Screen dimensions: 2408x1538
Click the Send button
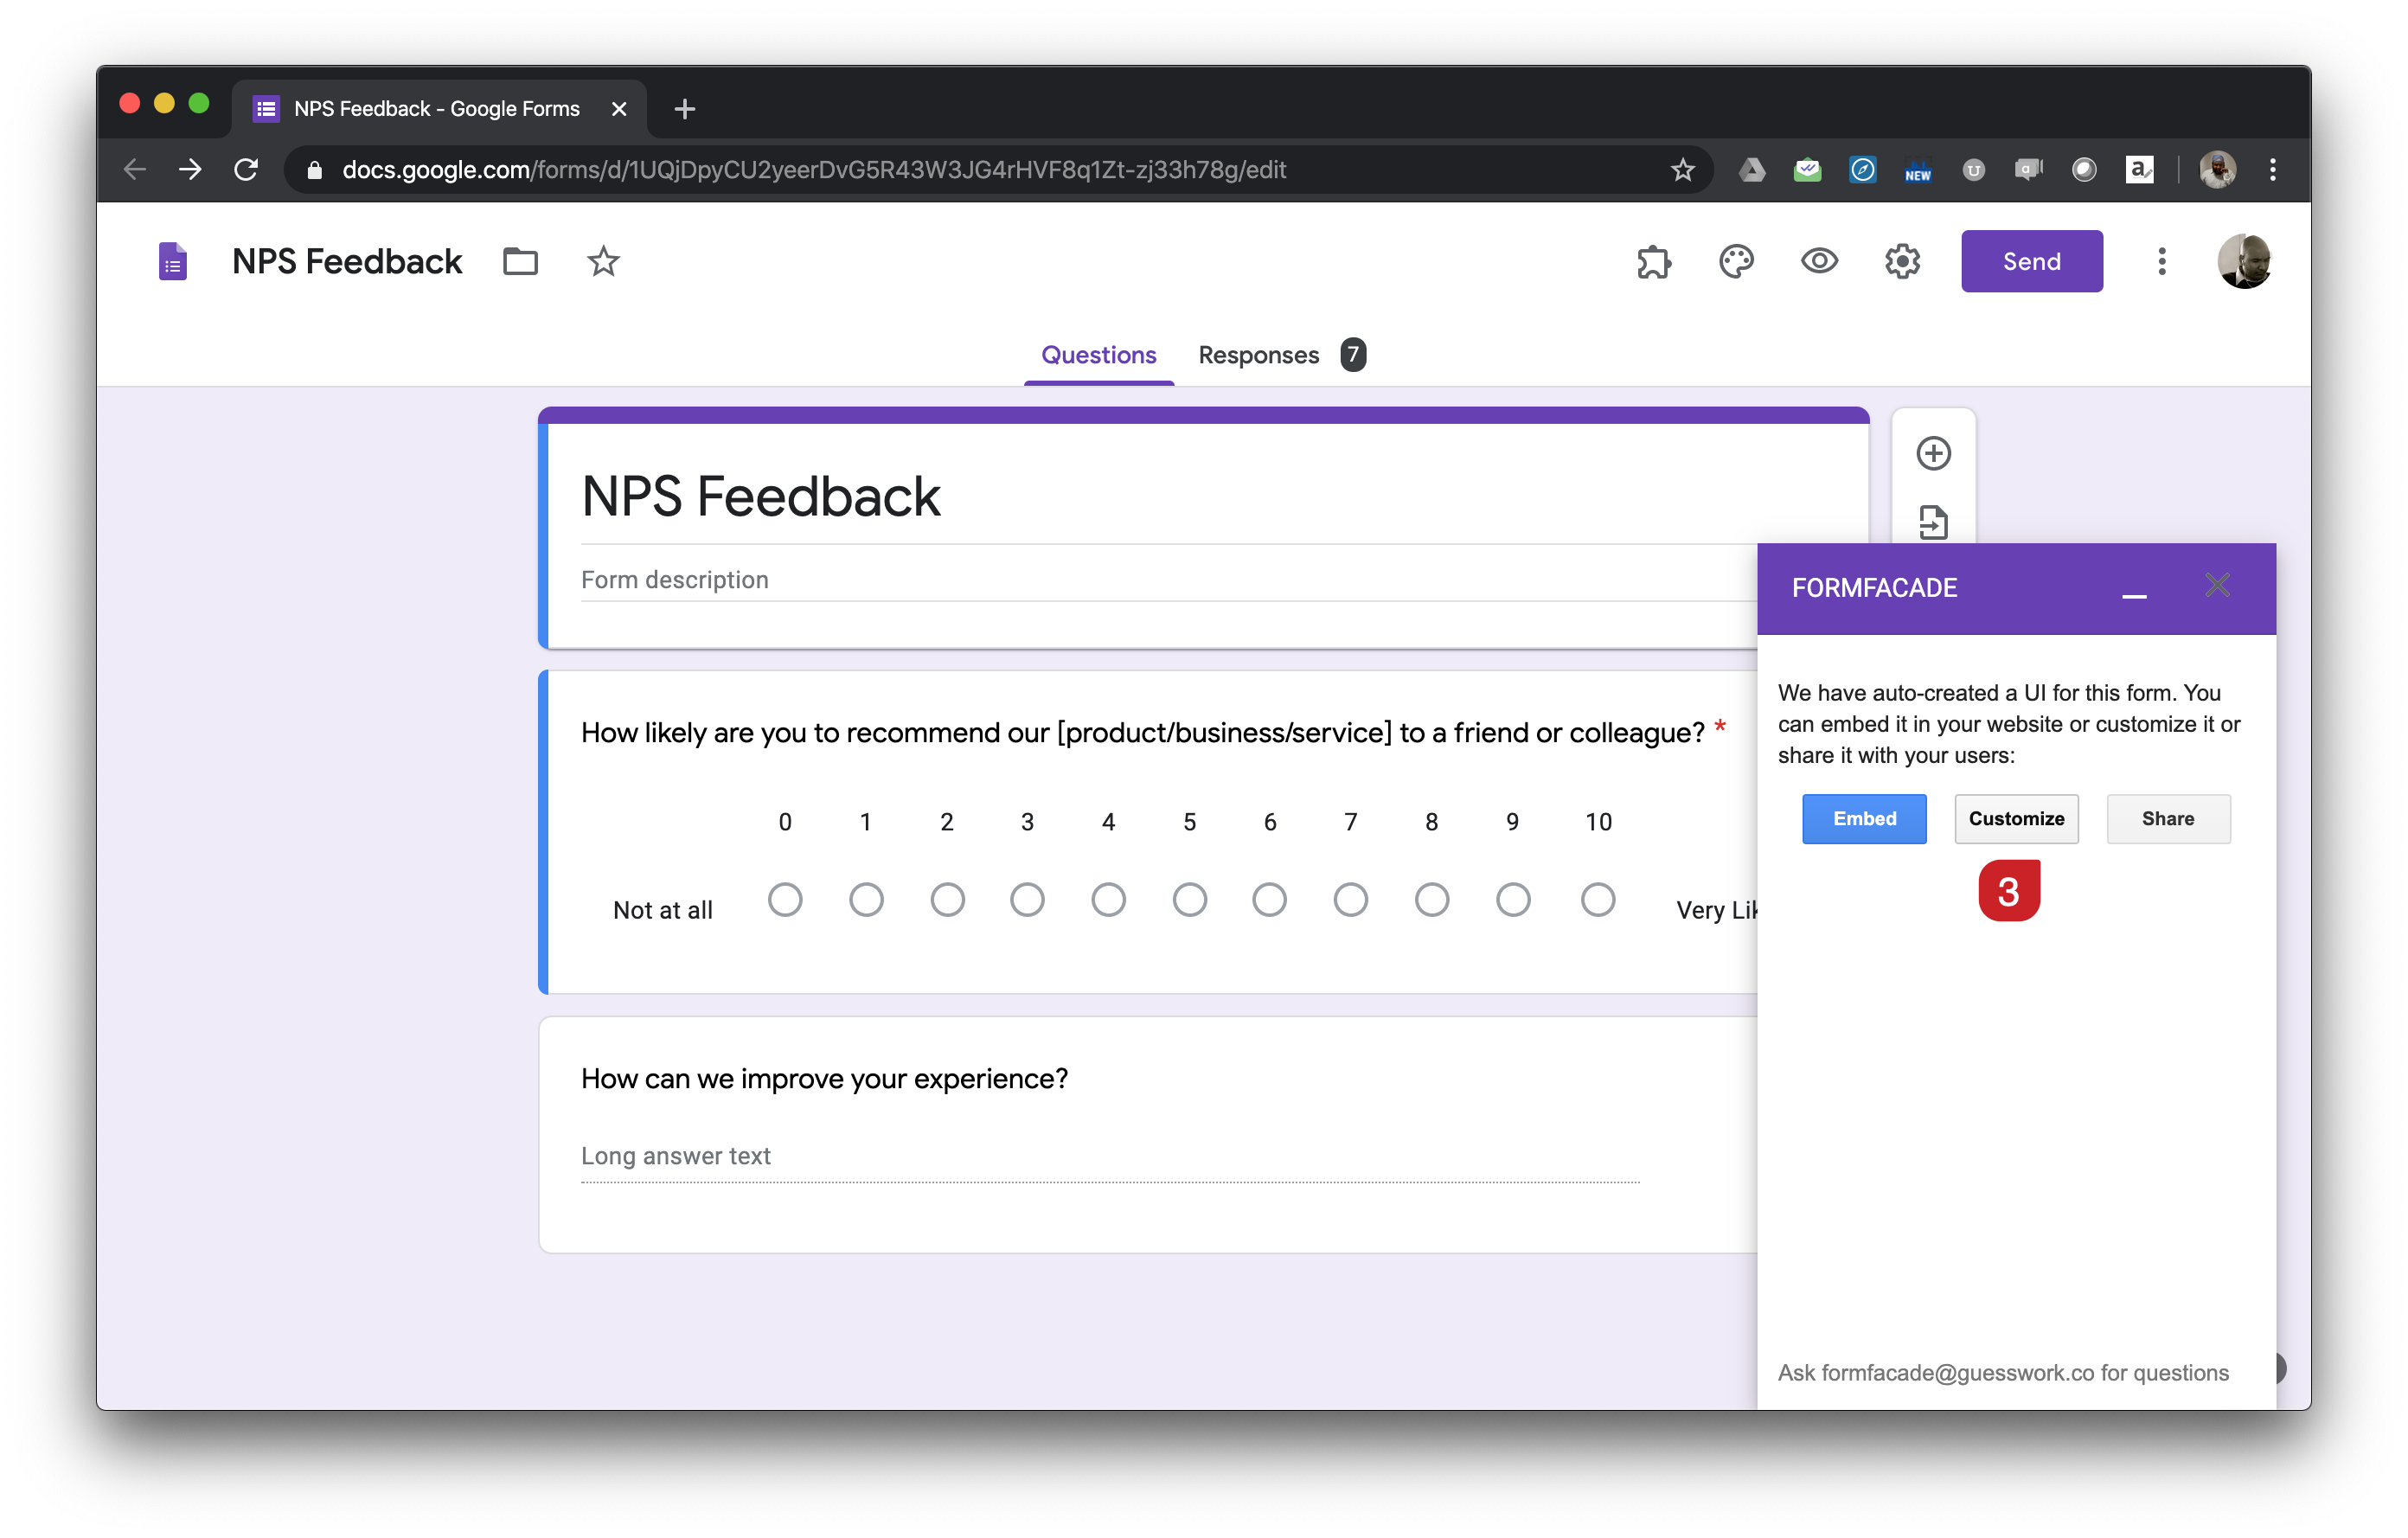pos(2031,261)
